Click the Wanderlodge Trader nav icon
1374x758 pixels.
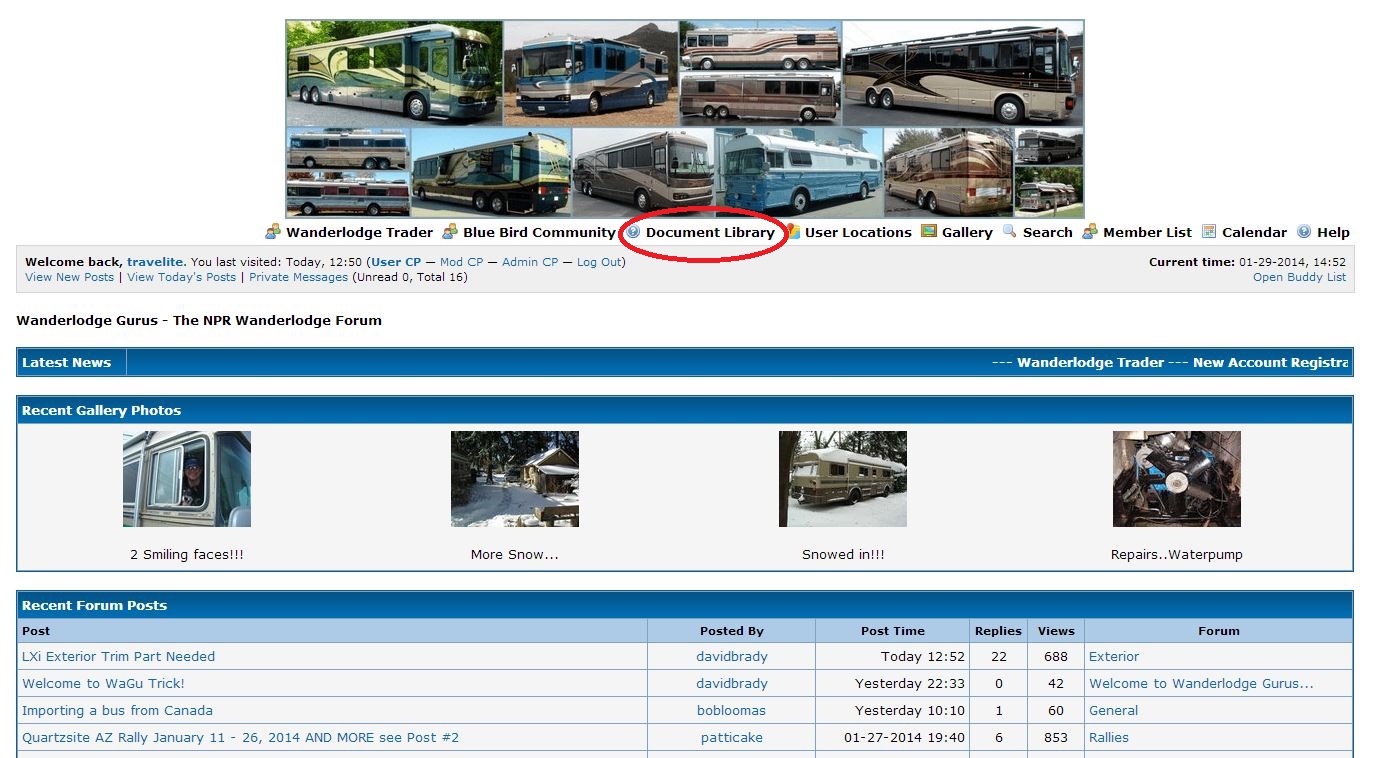tap(273, 232)
